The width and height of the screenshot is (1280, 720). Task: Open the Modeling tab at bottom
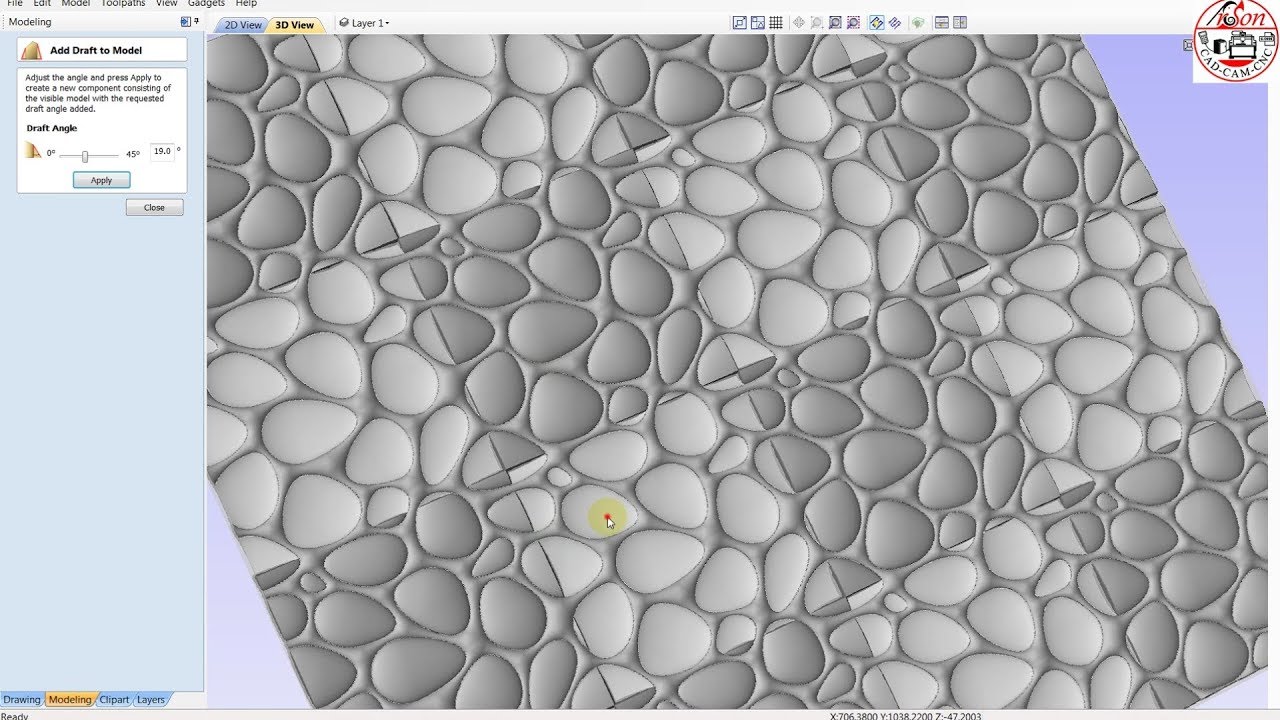click(69, 700)
